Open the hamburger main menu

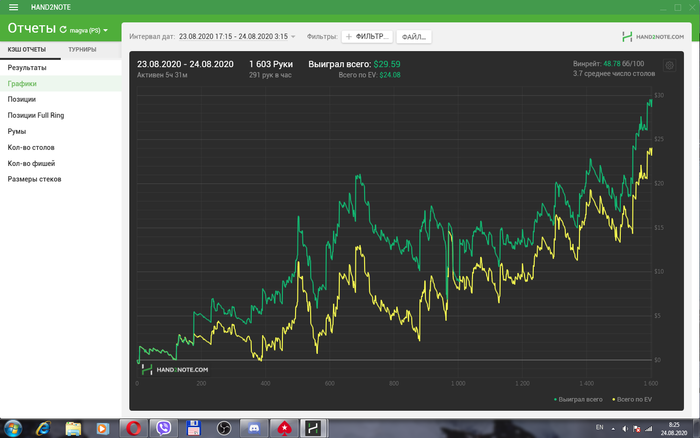click(x=13, y=7)
